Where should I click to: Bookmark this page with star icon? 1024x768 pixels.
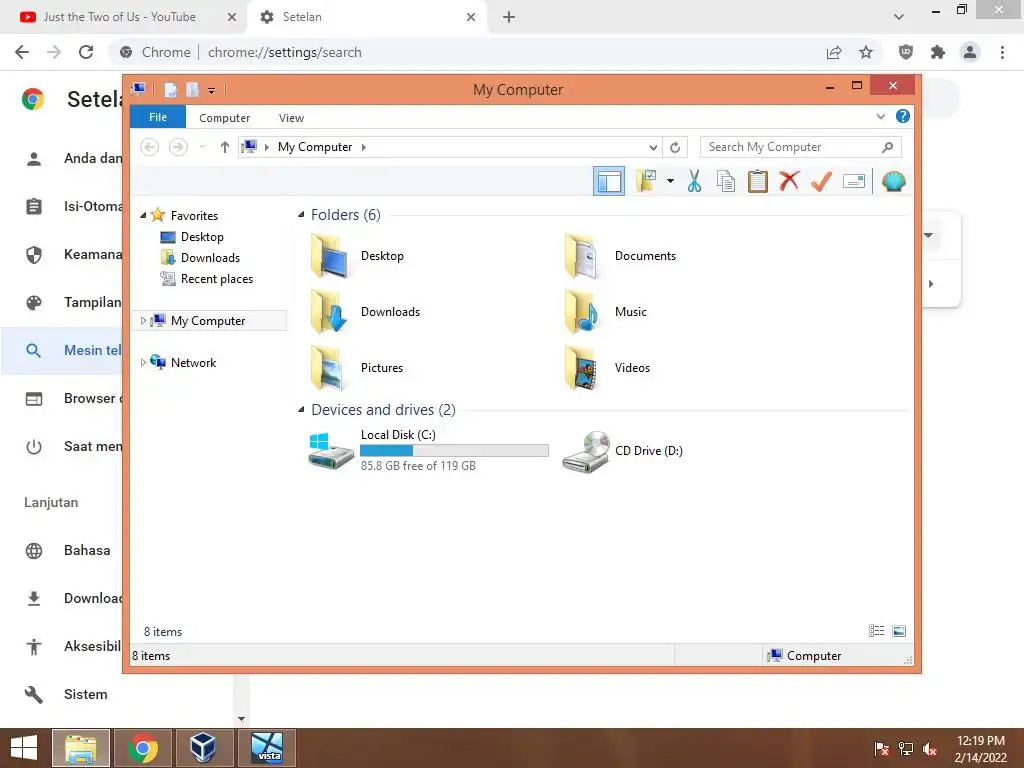tap(865, 52)
